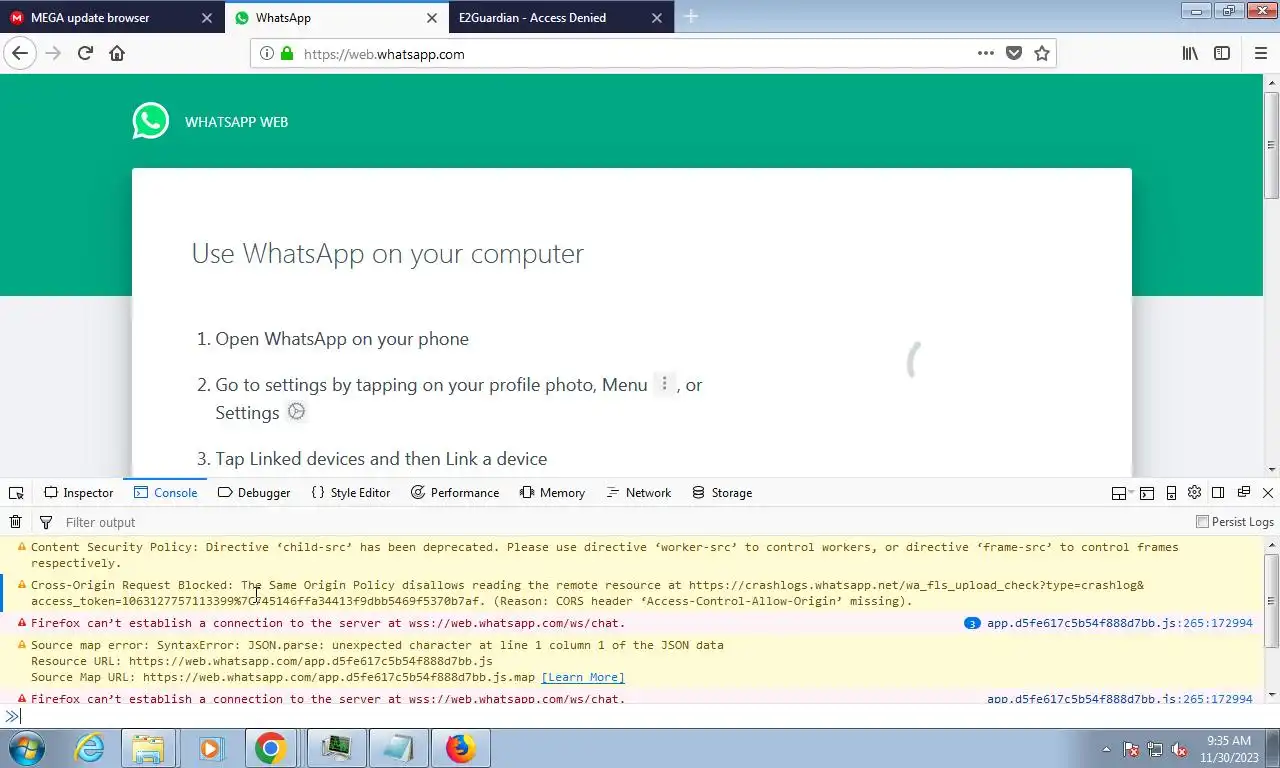Open the Network devtools tab

(x=638, y=493)
